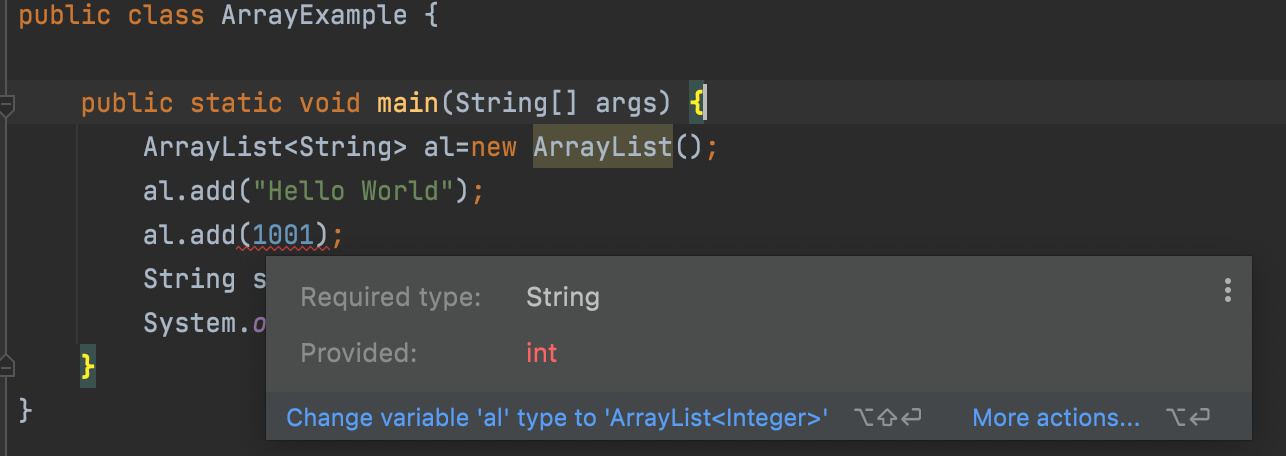1286x456 pixels.
Task: Apply Change variable 'al' type quick fix
Action: [x=557, y=418]
